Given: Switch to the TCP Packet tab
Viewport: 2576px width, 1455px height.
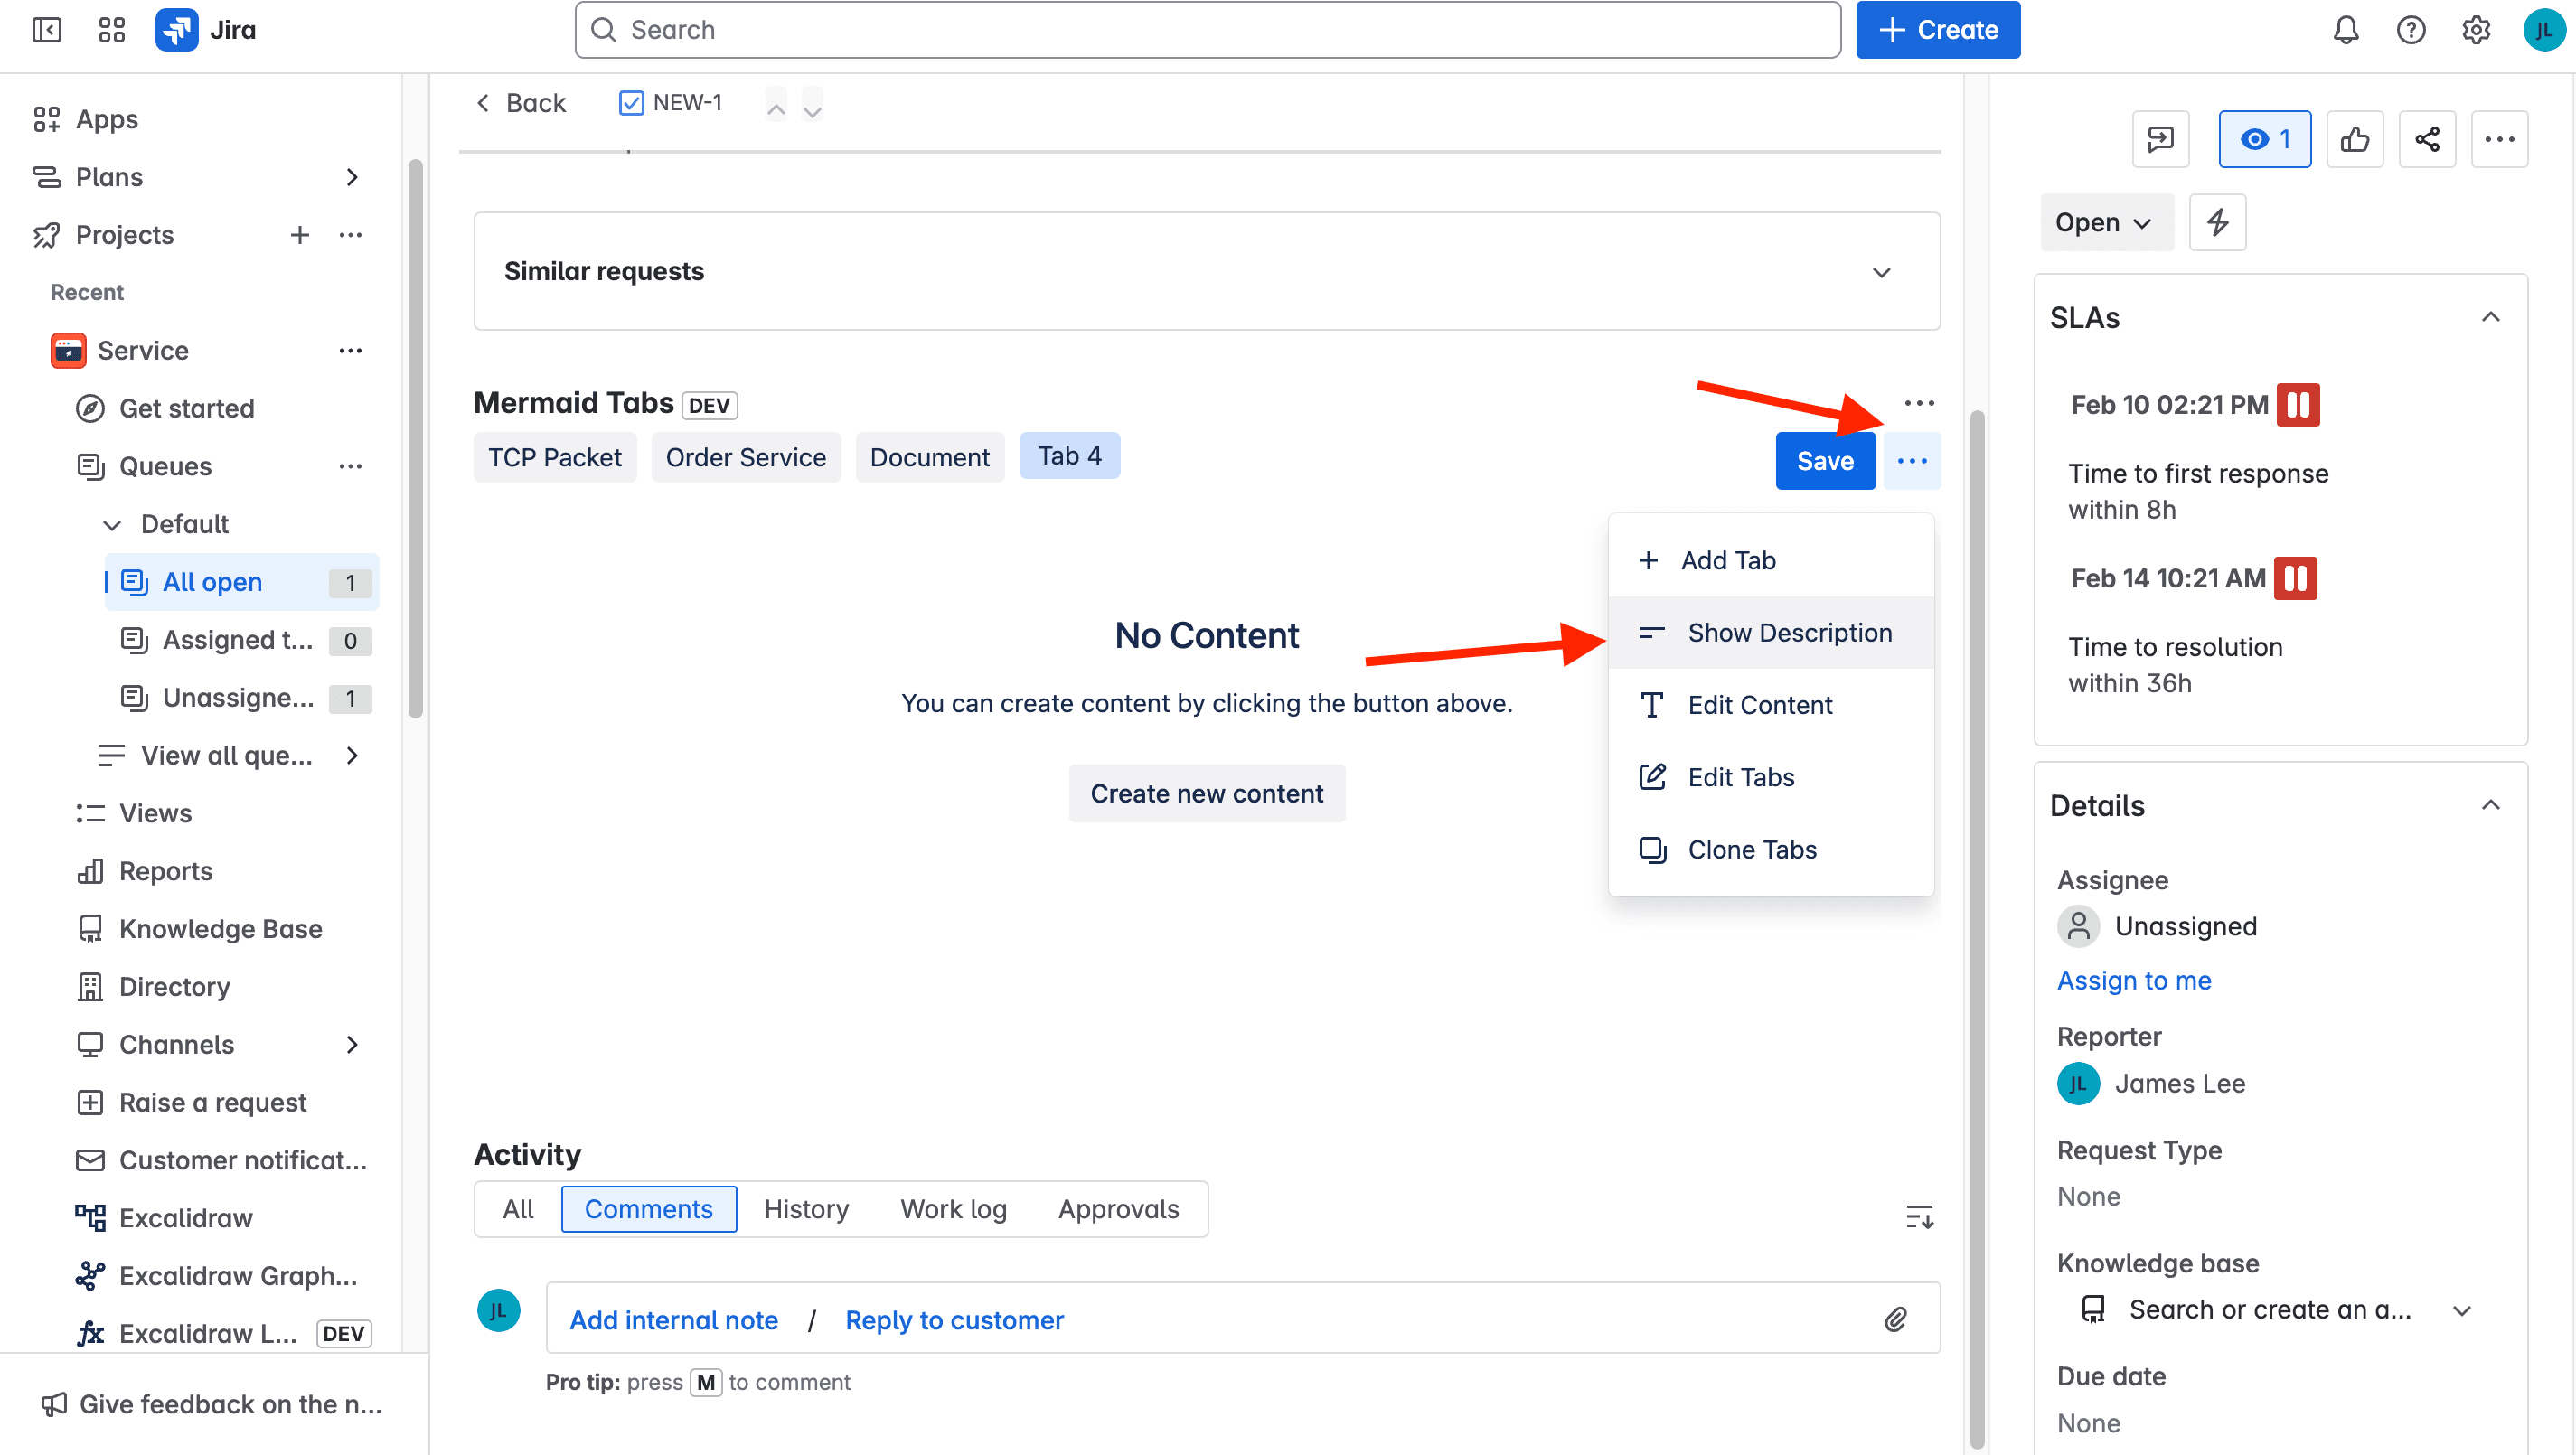Looking at the screenshot, I should pyautogui.click(x=554, y=457).
